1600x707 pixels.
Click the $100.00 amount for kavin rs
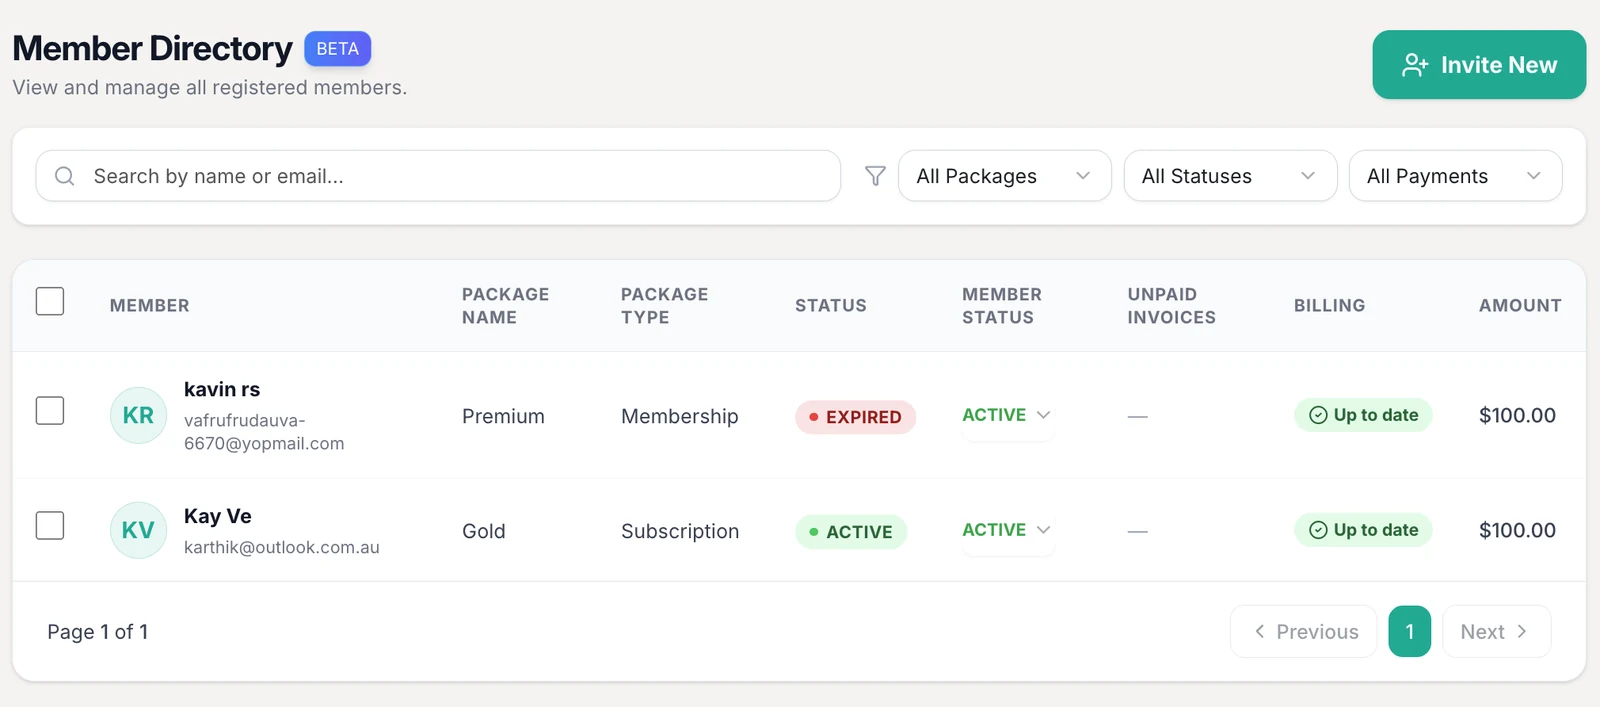[x=1517, y=415]
